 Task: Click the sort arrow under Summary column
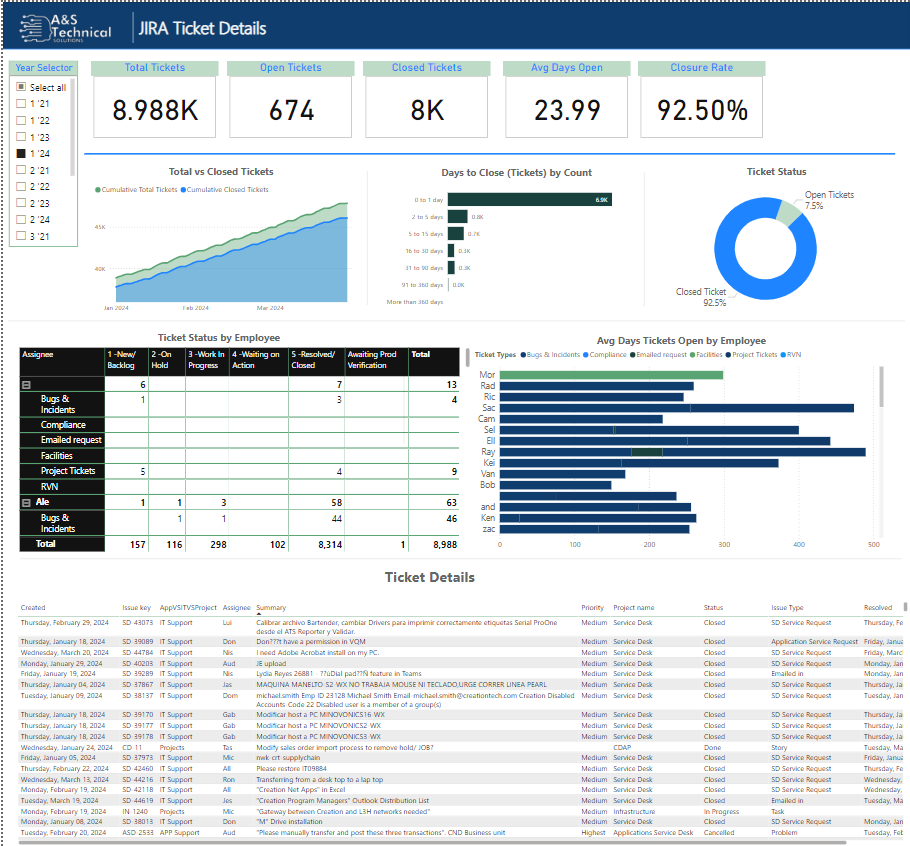click(x=259, y=614)
